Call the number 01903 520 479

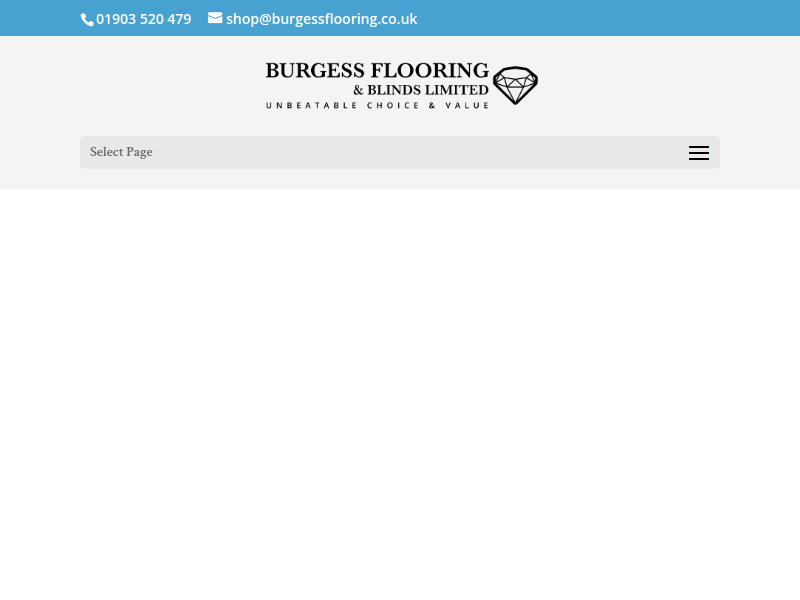pos(143,19)
